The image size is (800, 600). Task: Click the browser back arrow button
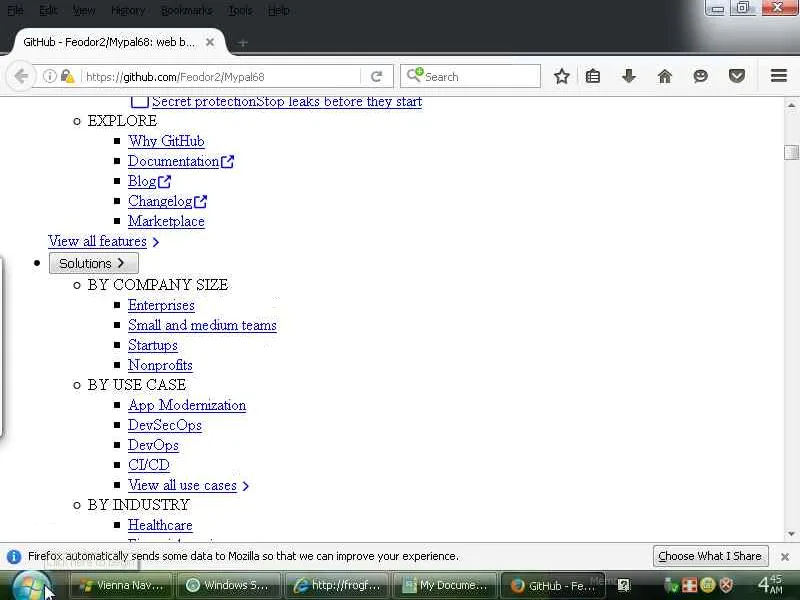point(21,77)
